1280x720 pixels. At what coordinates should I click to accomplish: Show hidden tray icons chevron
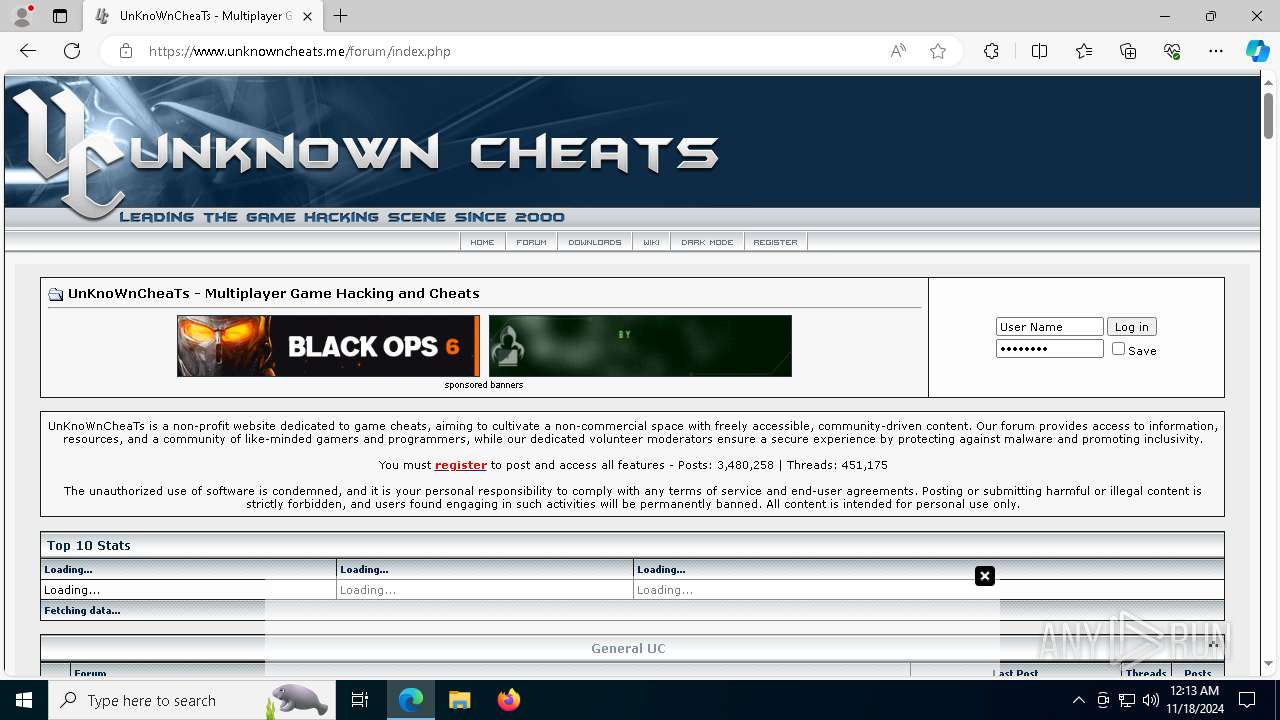pos(1078,700)
